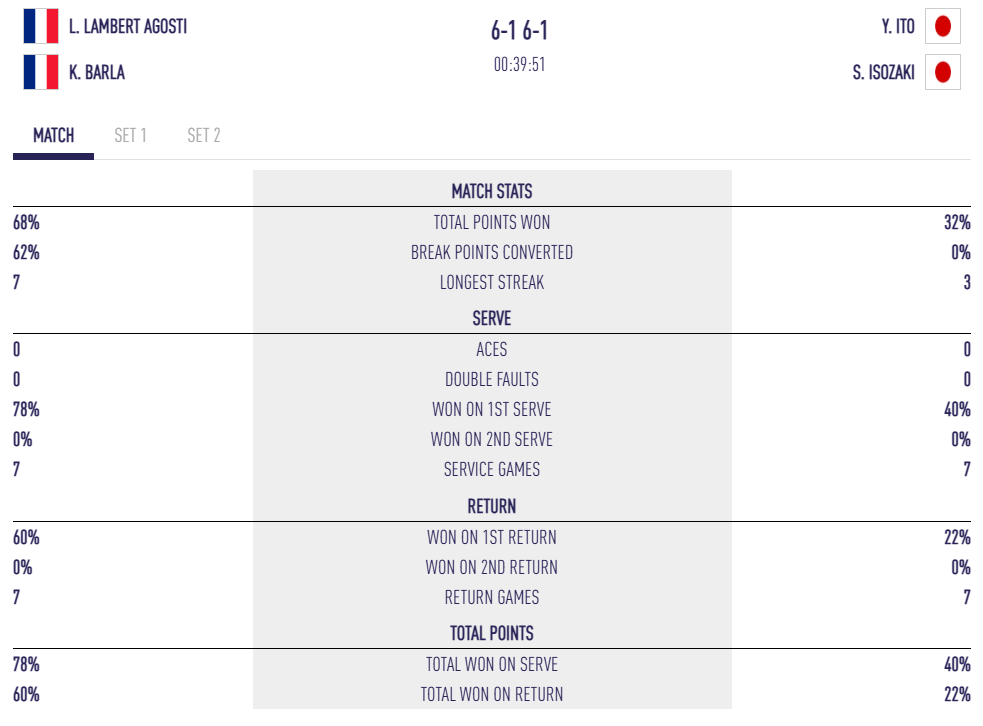Click Japanese flag beside S. Isozaki

[942, 72]
